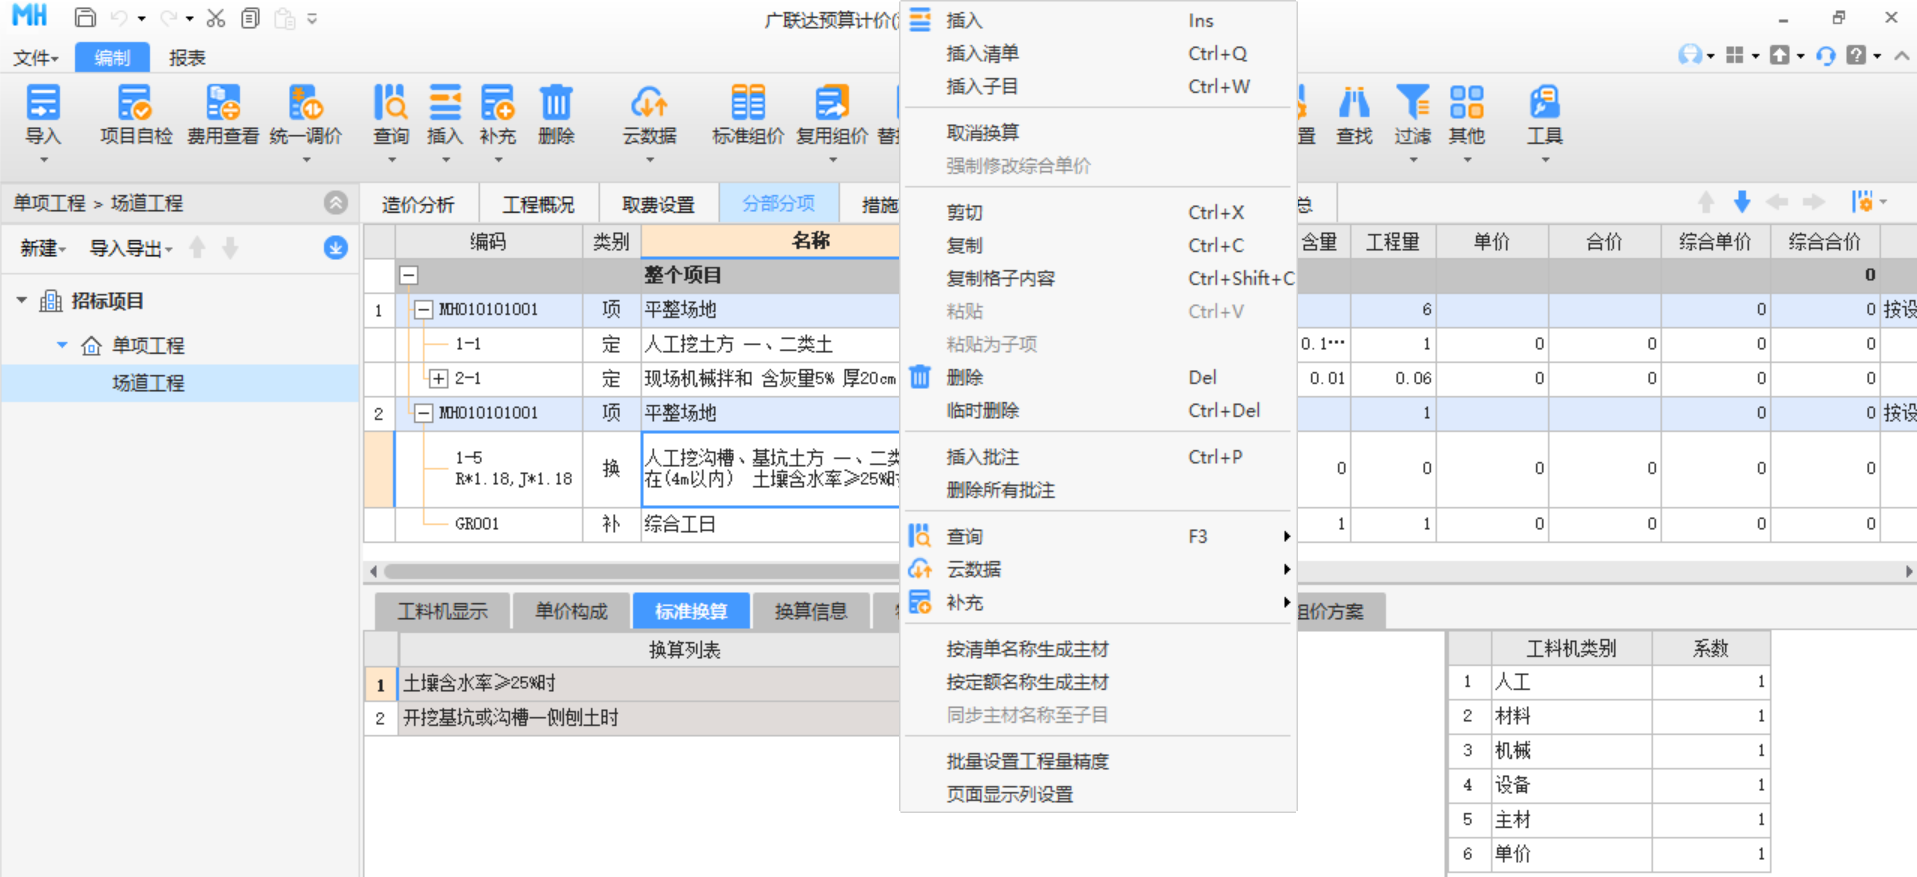
Task: Open the 新建 dropdown
Action: (43, 248)
